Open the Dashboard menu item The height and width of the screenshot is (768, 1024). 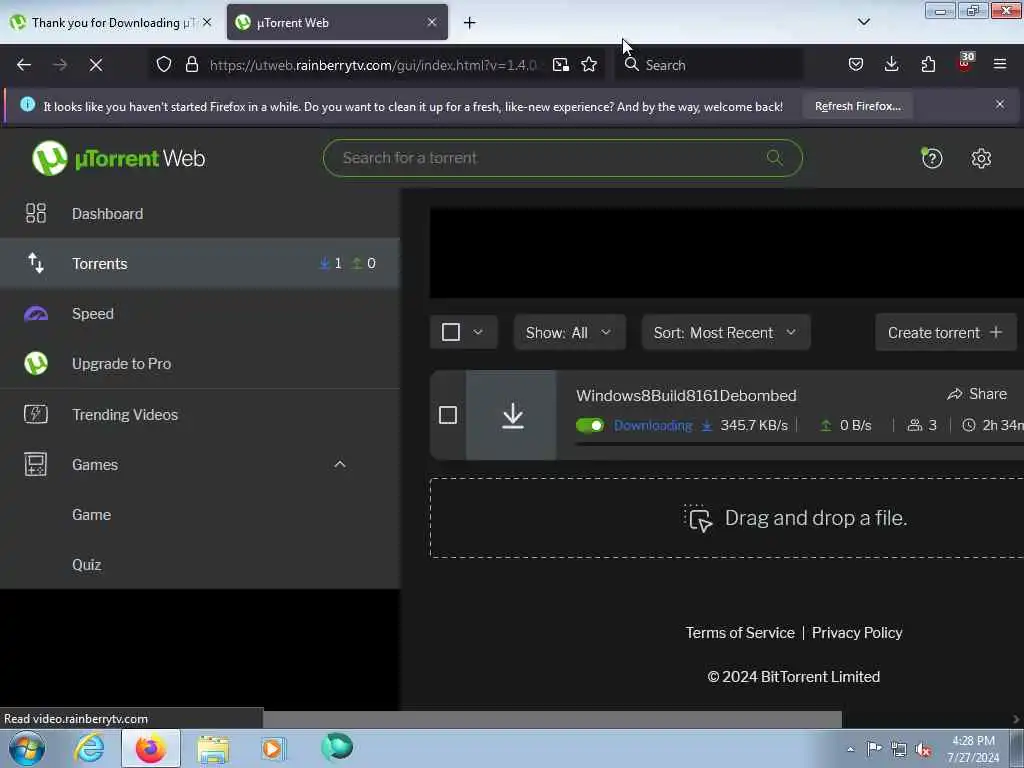200,214
